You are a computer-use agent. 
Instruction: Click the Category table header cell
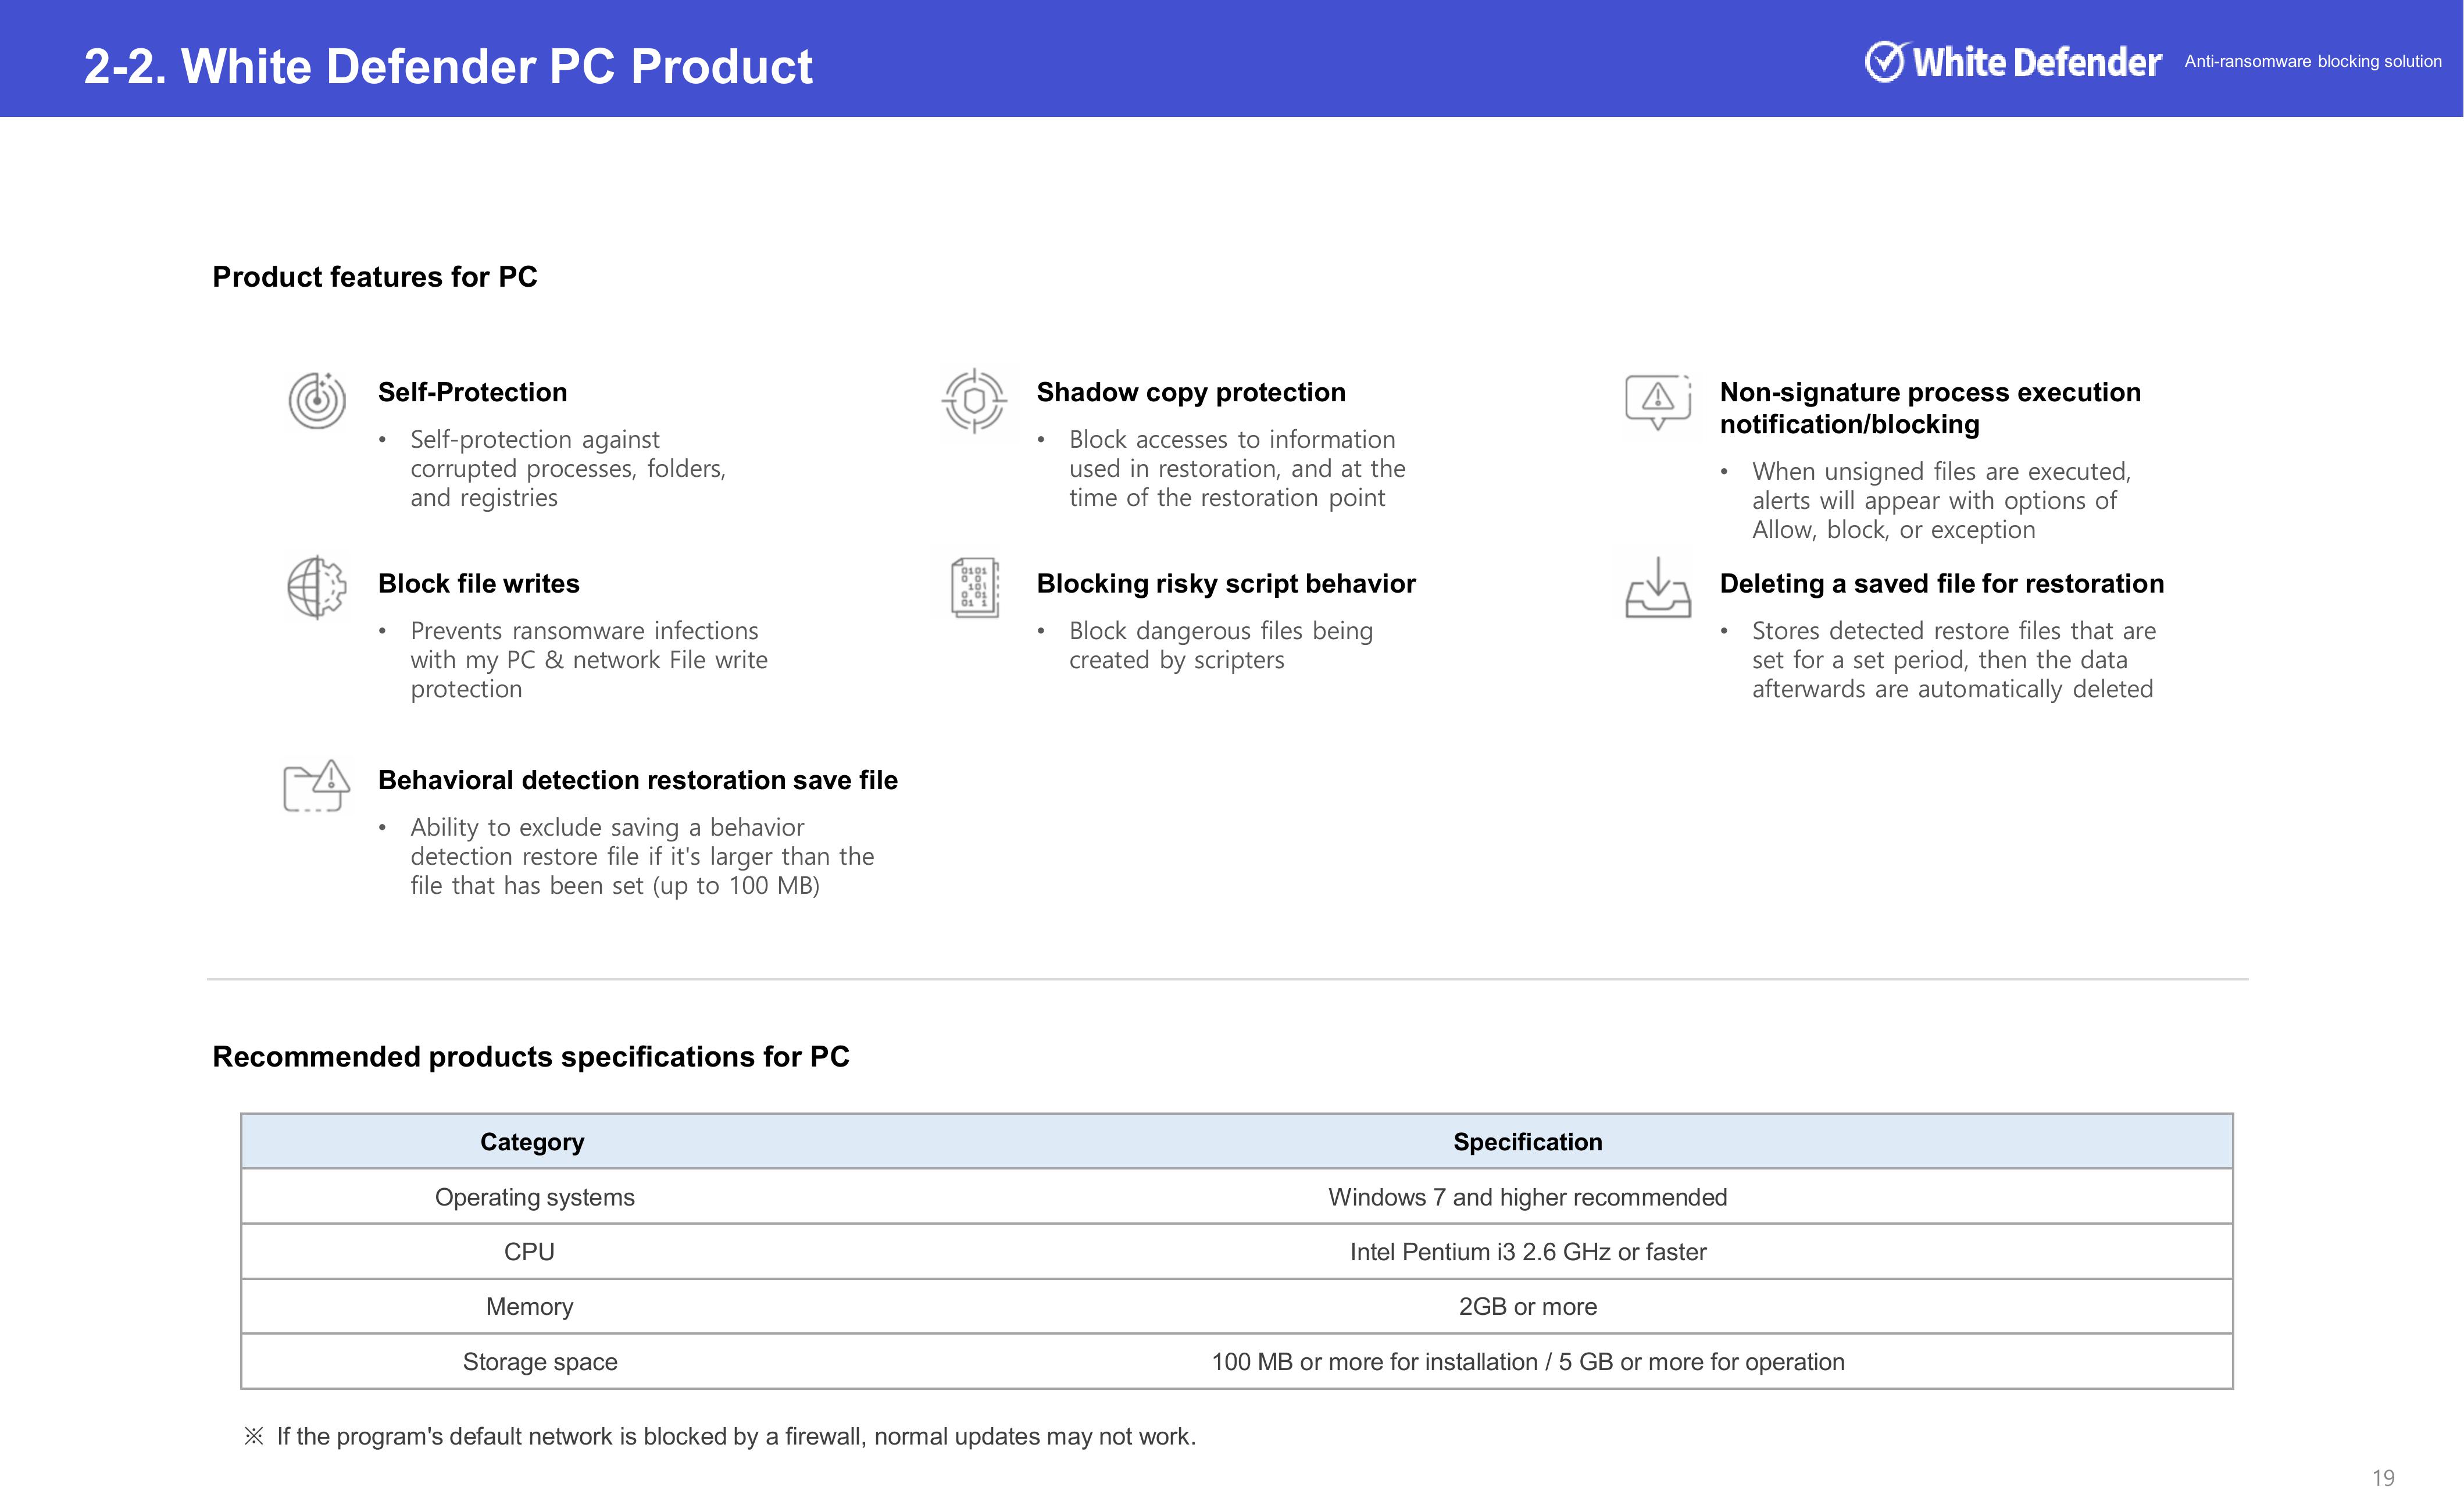pyautogui.click(x=532, y=1142)
